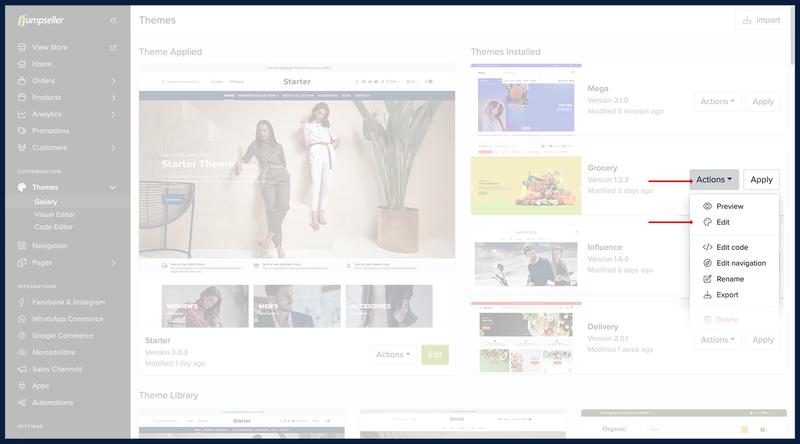The width and height of the screenshot is (800, 444).
Task: Collapse the Themes submenu chevron
Action: click(x=113, y=187)
